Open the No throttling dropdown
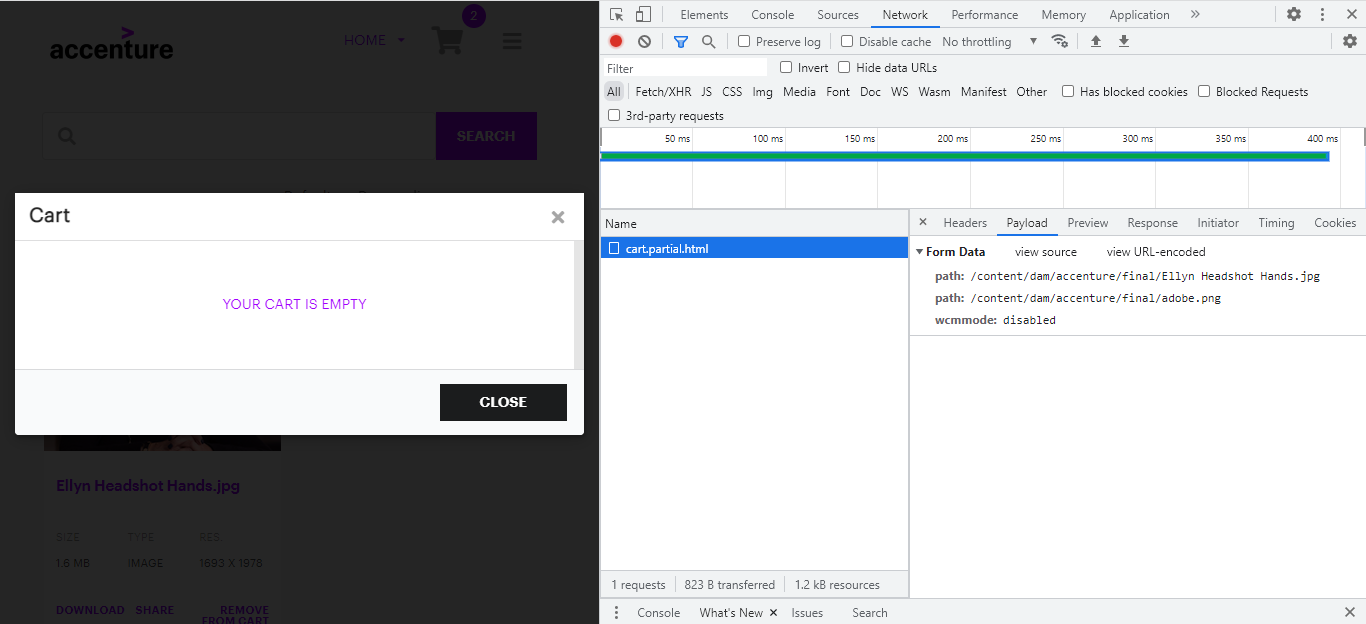1366x624 pixels. click(989, 41)
